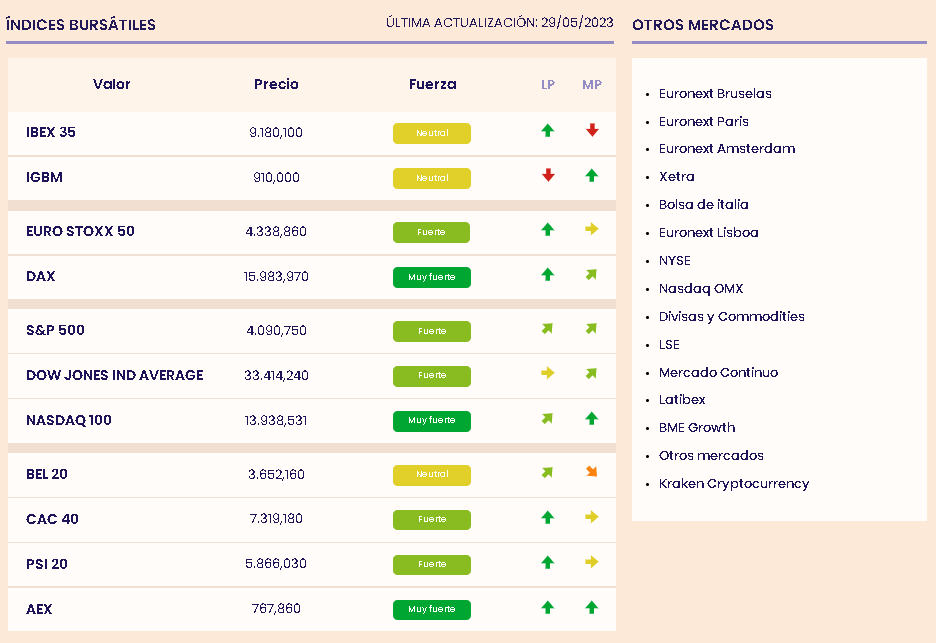The height and width of the screenshot is (643, 945).
Task: Click the BEL 20 Neutral badge
Action: pos(432,475)
